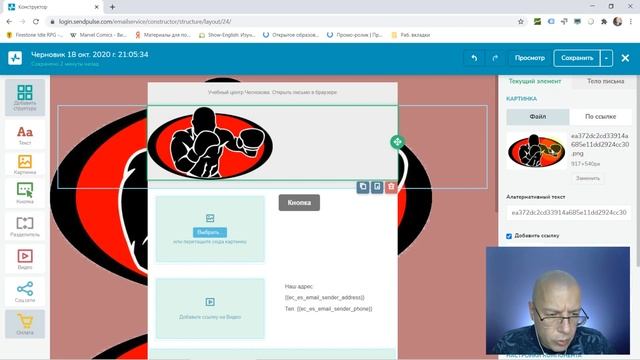This screenshot has width=640, height=360.
Task: Click the right panel vertical scrollbar
Action: 638,171
